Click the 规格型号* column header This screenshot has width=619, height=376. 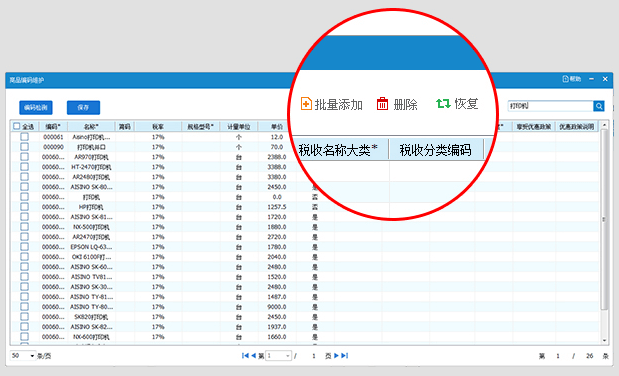point(201,126)
